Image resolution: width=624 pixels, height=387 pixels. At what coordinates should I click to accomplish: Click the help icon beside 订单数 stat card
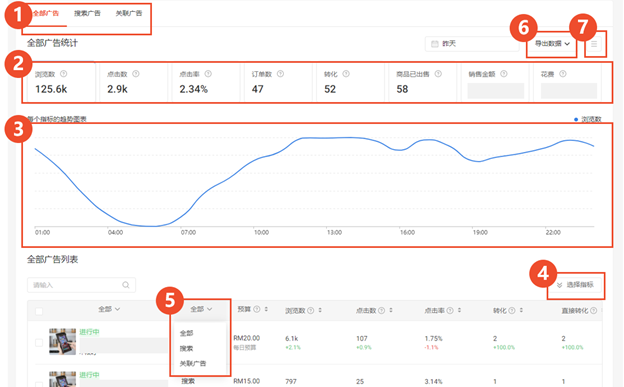[281, 74]
